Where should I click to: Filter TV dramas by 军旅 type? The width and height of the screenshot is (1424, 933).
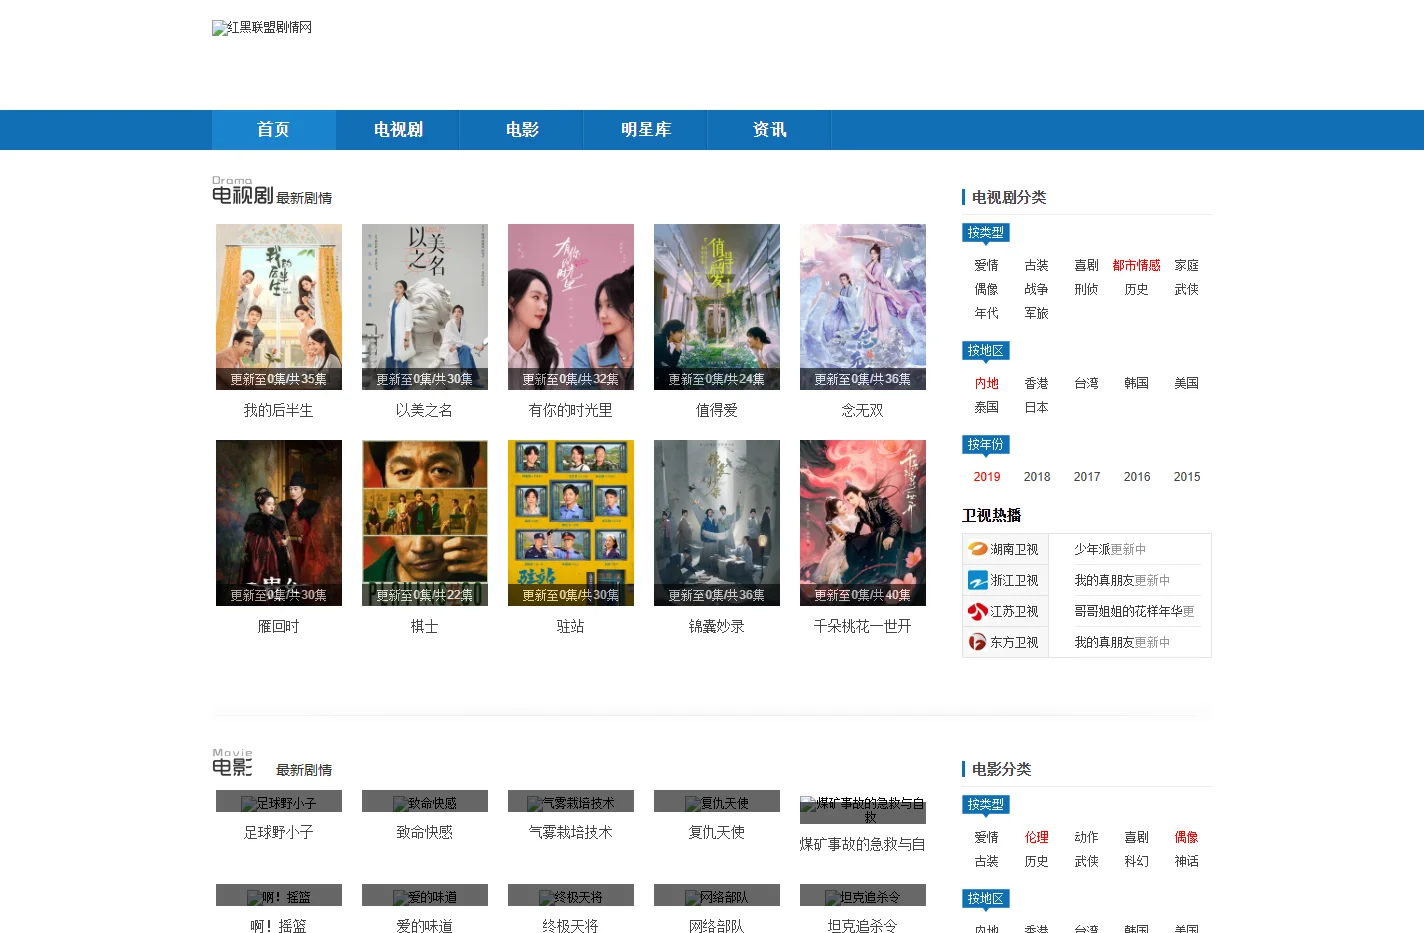1037,313
